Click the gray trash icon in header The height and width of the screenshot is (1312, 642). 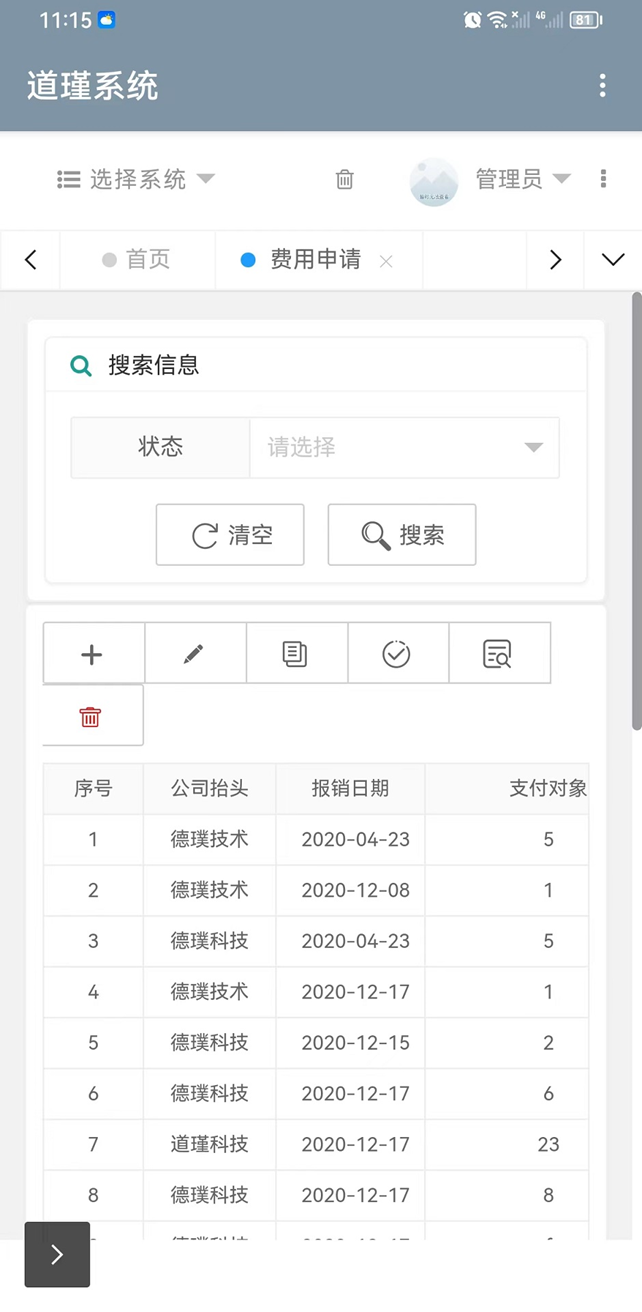pyautogui.click(x=344, y=180)
